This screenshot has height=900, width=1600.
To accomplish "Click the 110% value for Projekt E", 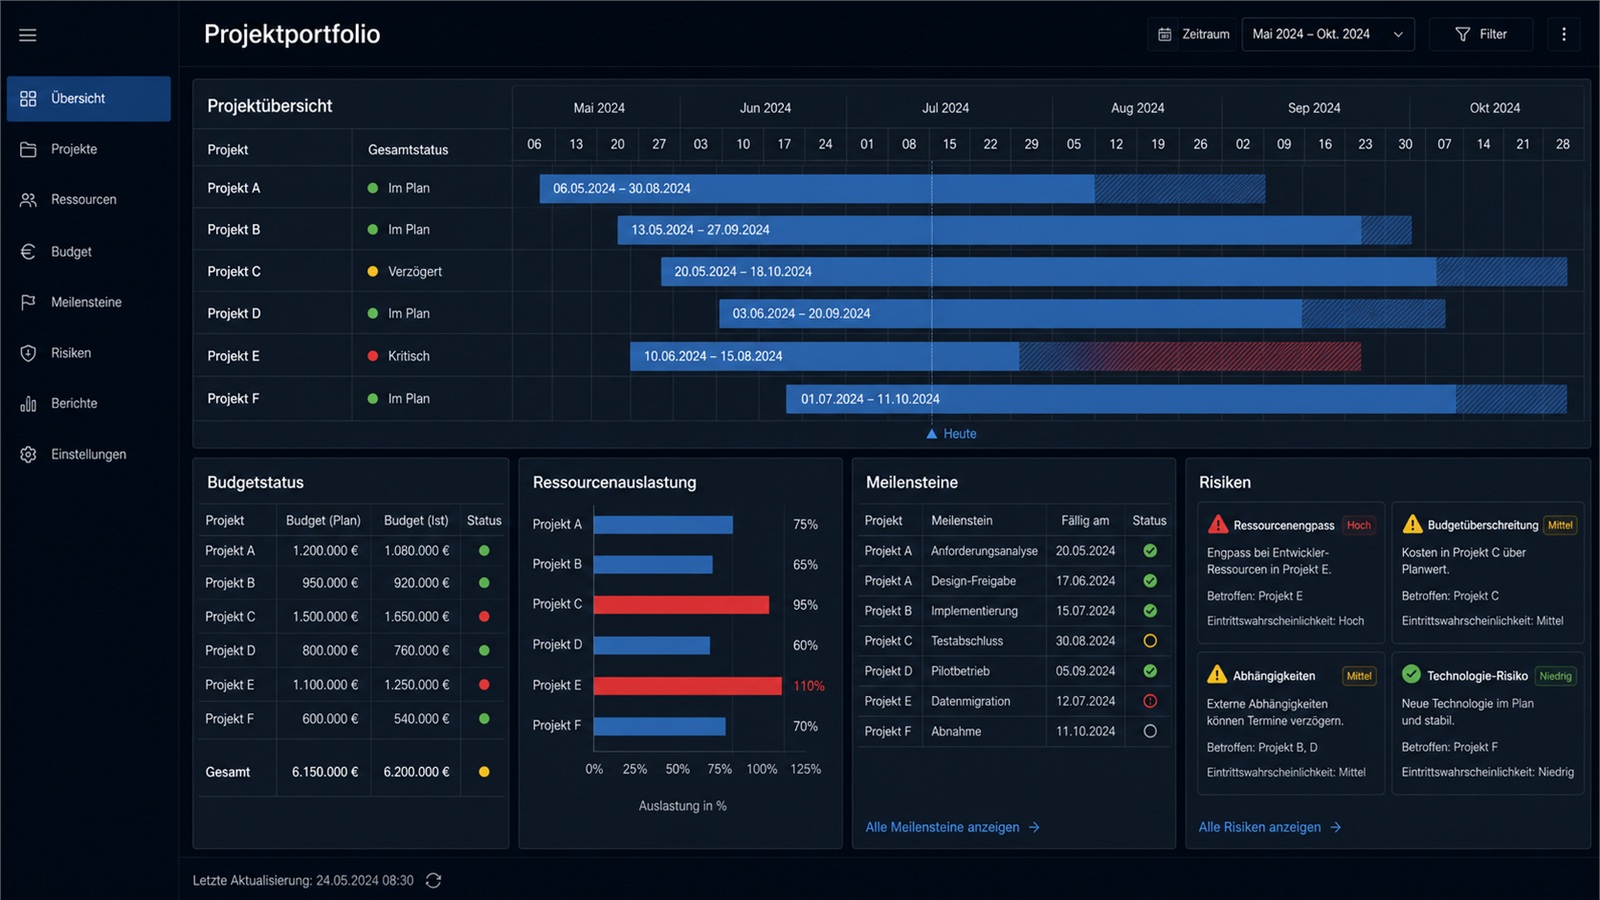I will tap(809, 686).
